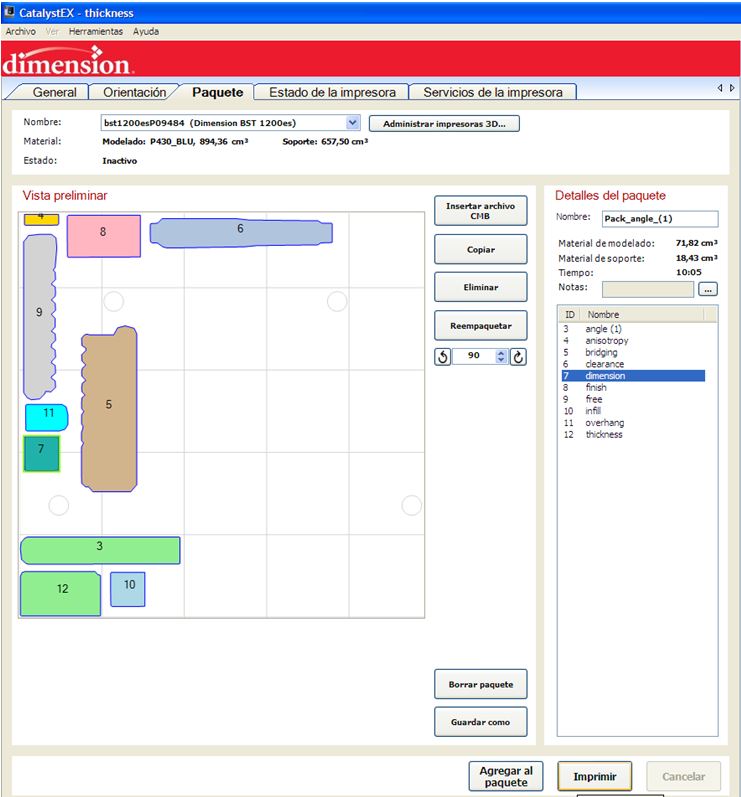741x797 pixels.
Task: Click Guardar como button
Action: pos(480,722)
